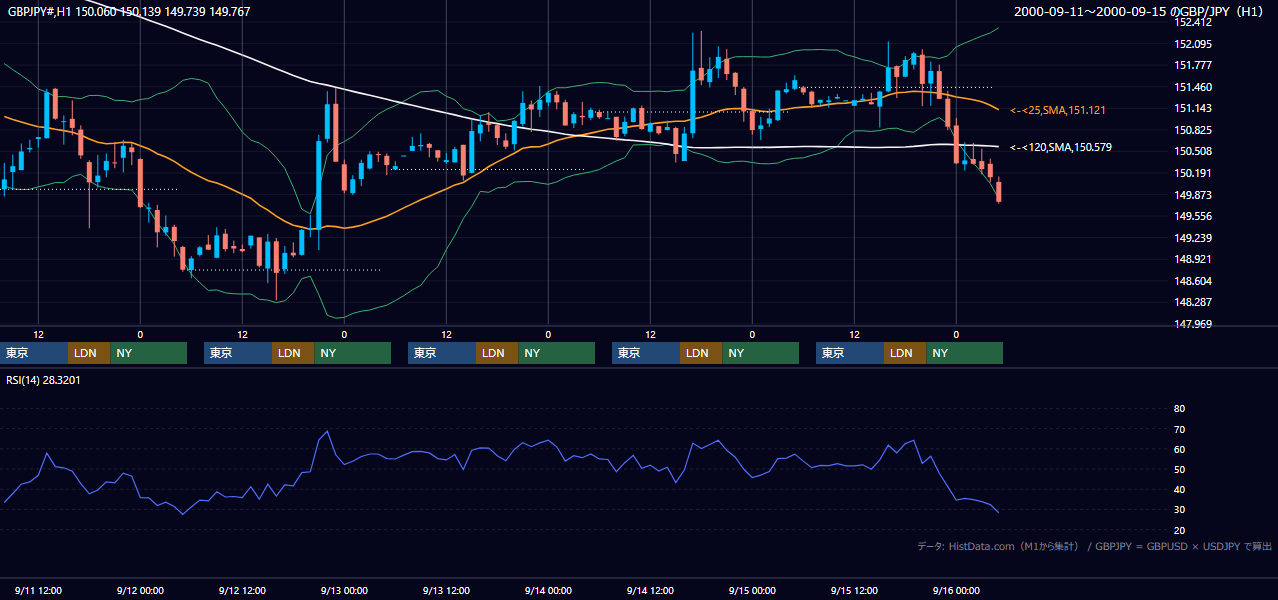Select the 9/15 12:00 date label

coord(855,590)
